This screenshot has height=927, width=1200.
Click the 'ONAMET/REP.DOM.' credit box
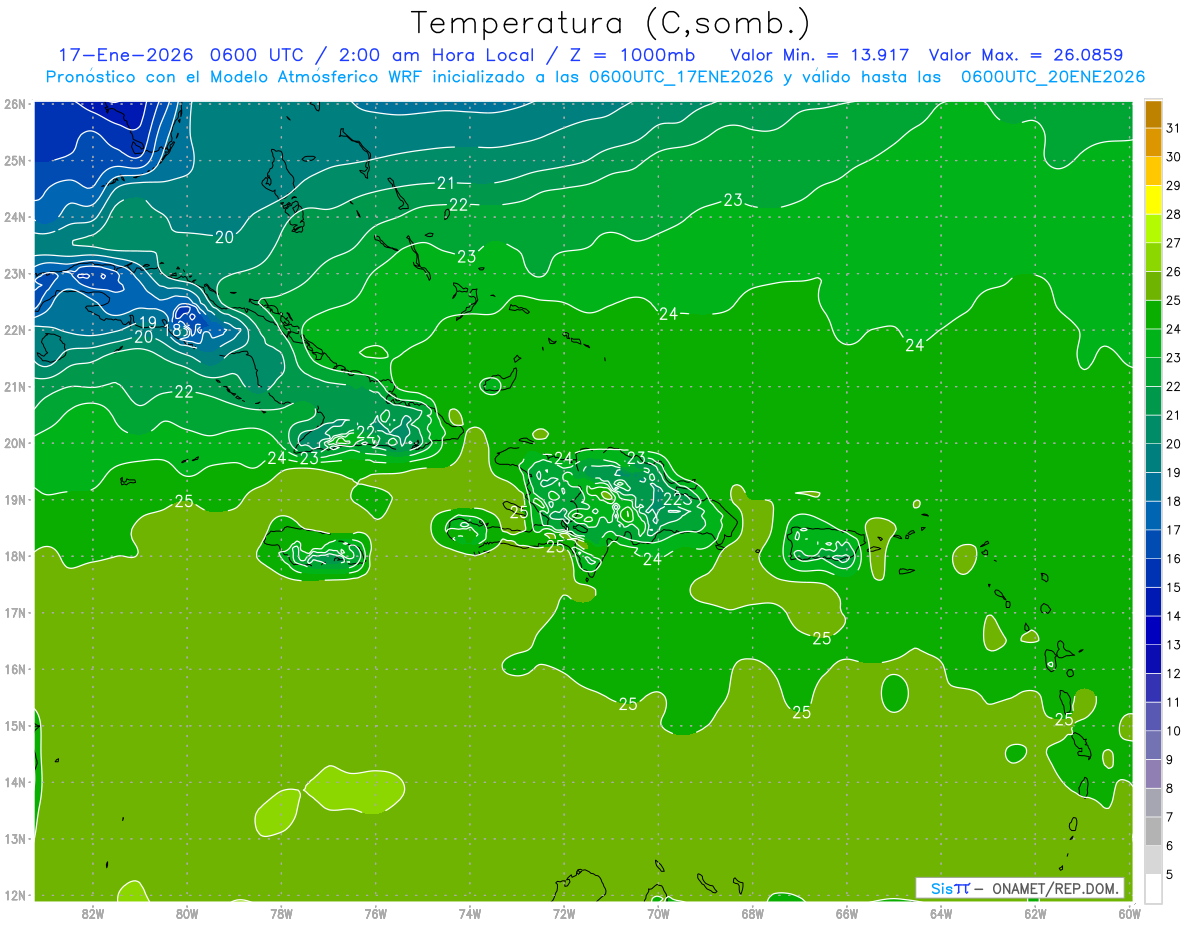pos(1020,888)
